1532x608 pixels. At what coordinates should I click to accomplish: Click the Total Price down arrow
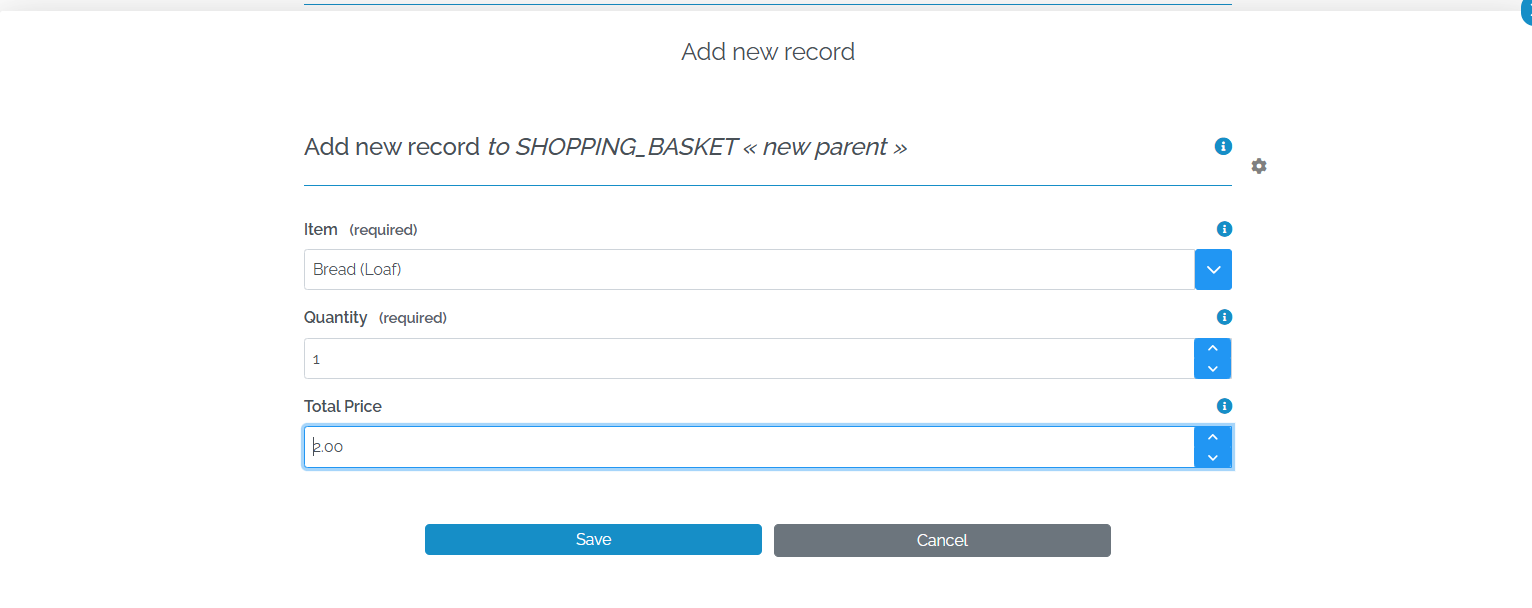(x=1212, y=458)
